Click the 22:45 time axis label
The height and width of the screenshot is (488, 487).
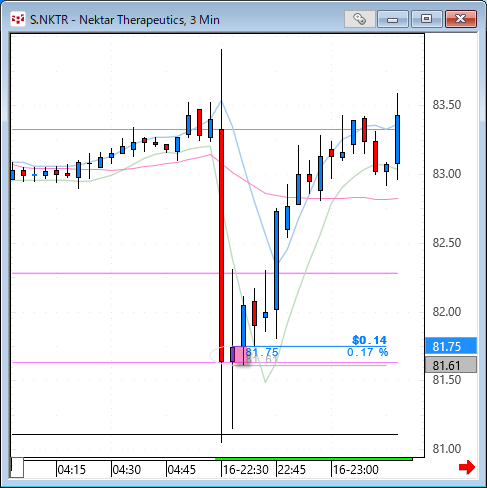[x=292, y=470]
